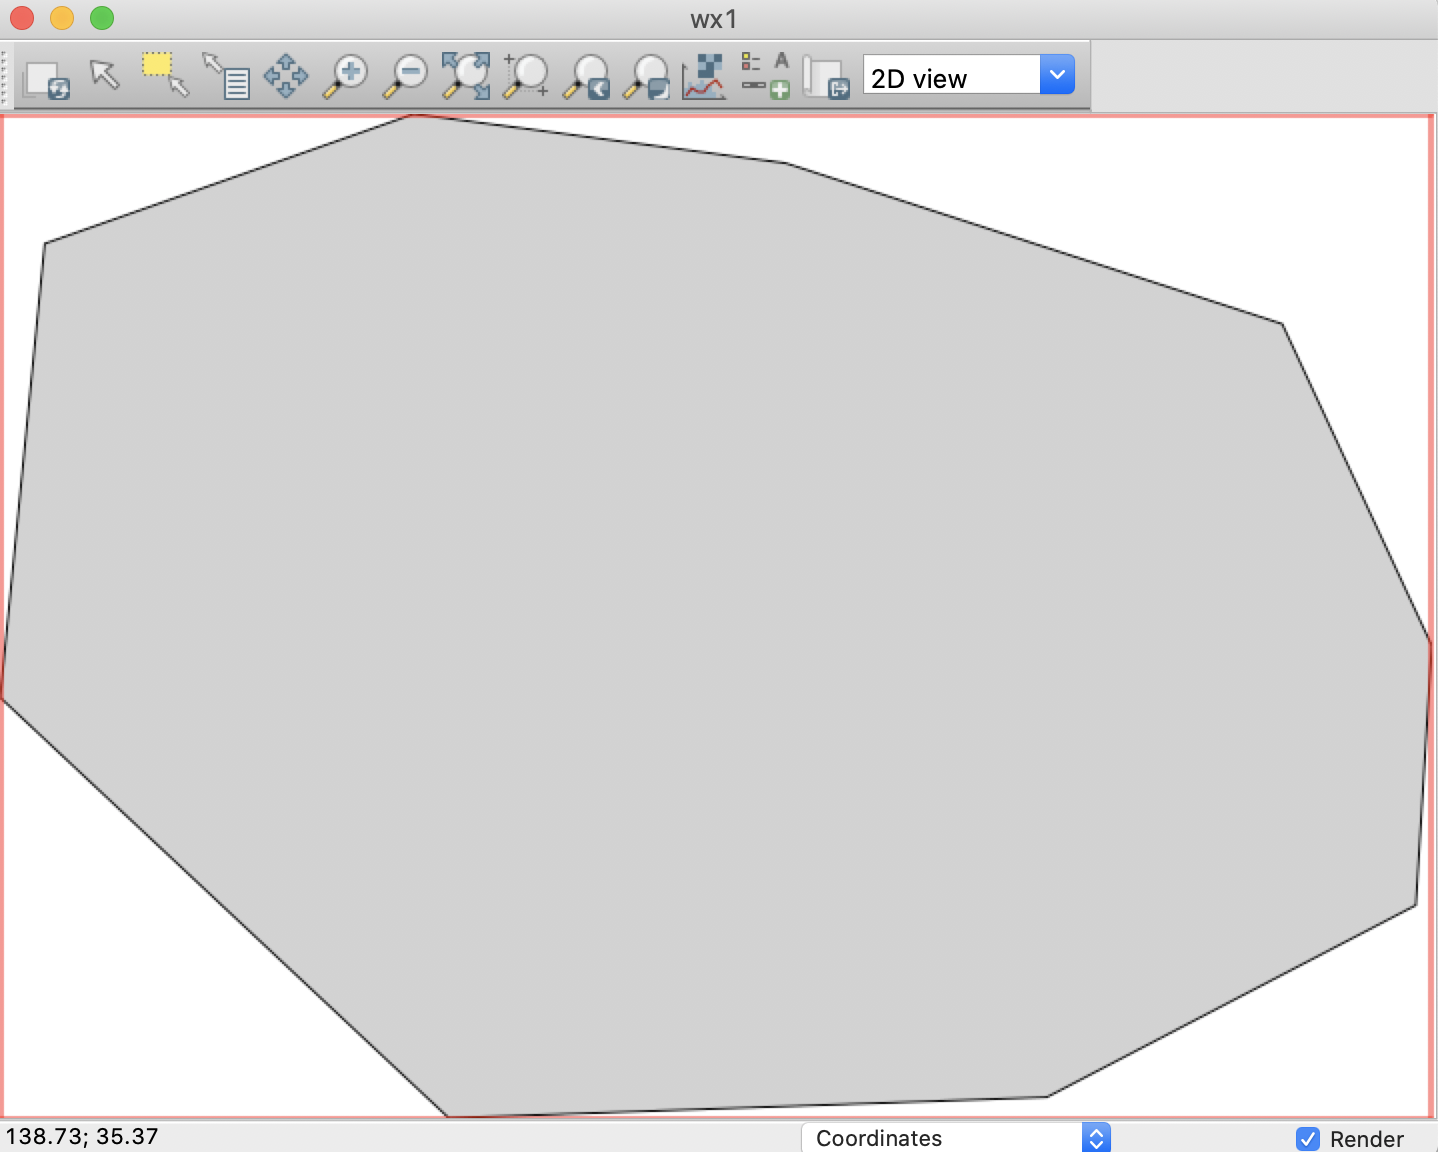Open the Analyze map profile tool
1438x1152 pixels.
(x=705, y=75)
